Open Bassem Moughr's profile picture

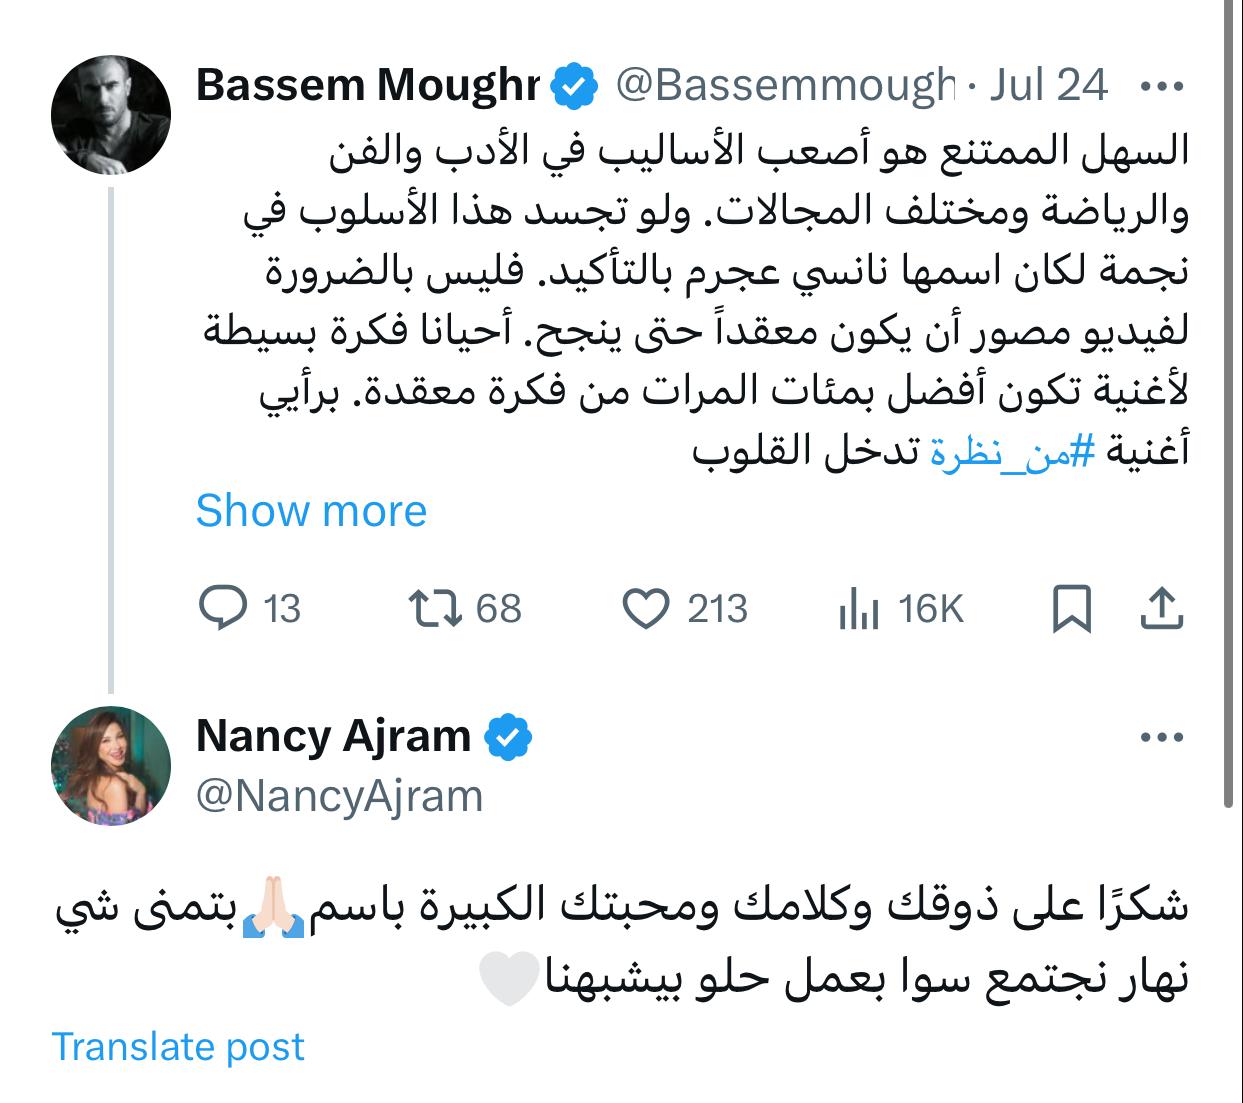(111, 115)
